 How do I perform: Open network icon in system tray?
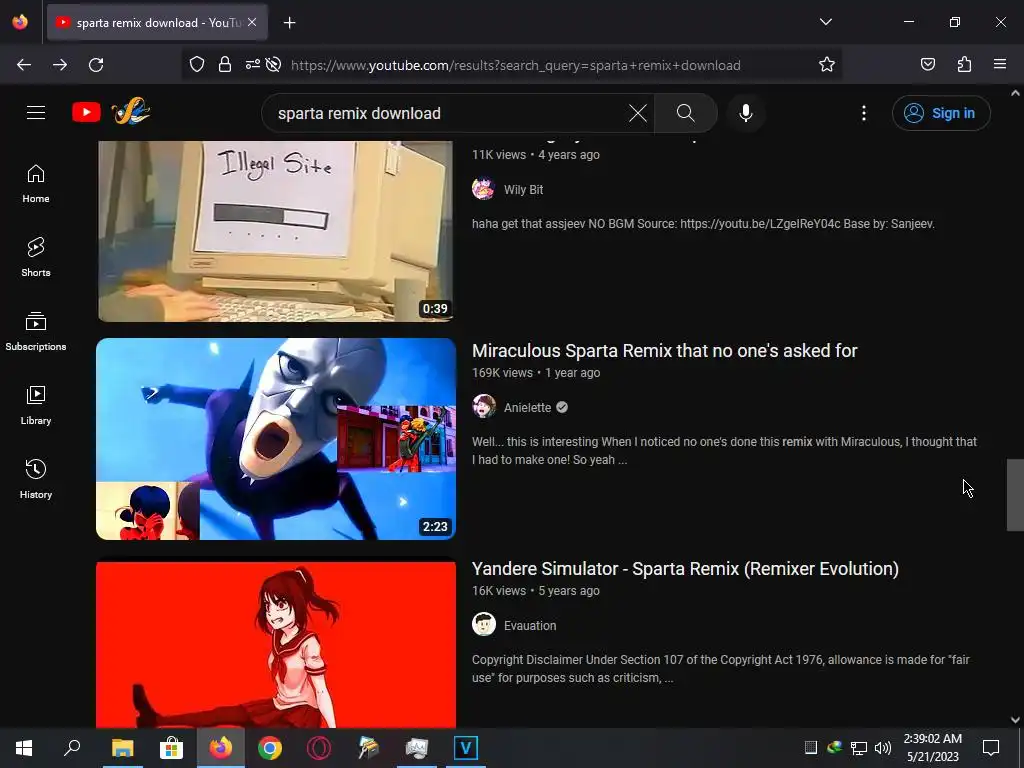tap(859, 748)
